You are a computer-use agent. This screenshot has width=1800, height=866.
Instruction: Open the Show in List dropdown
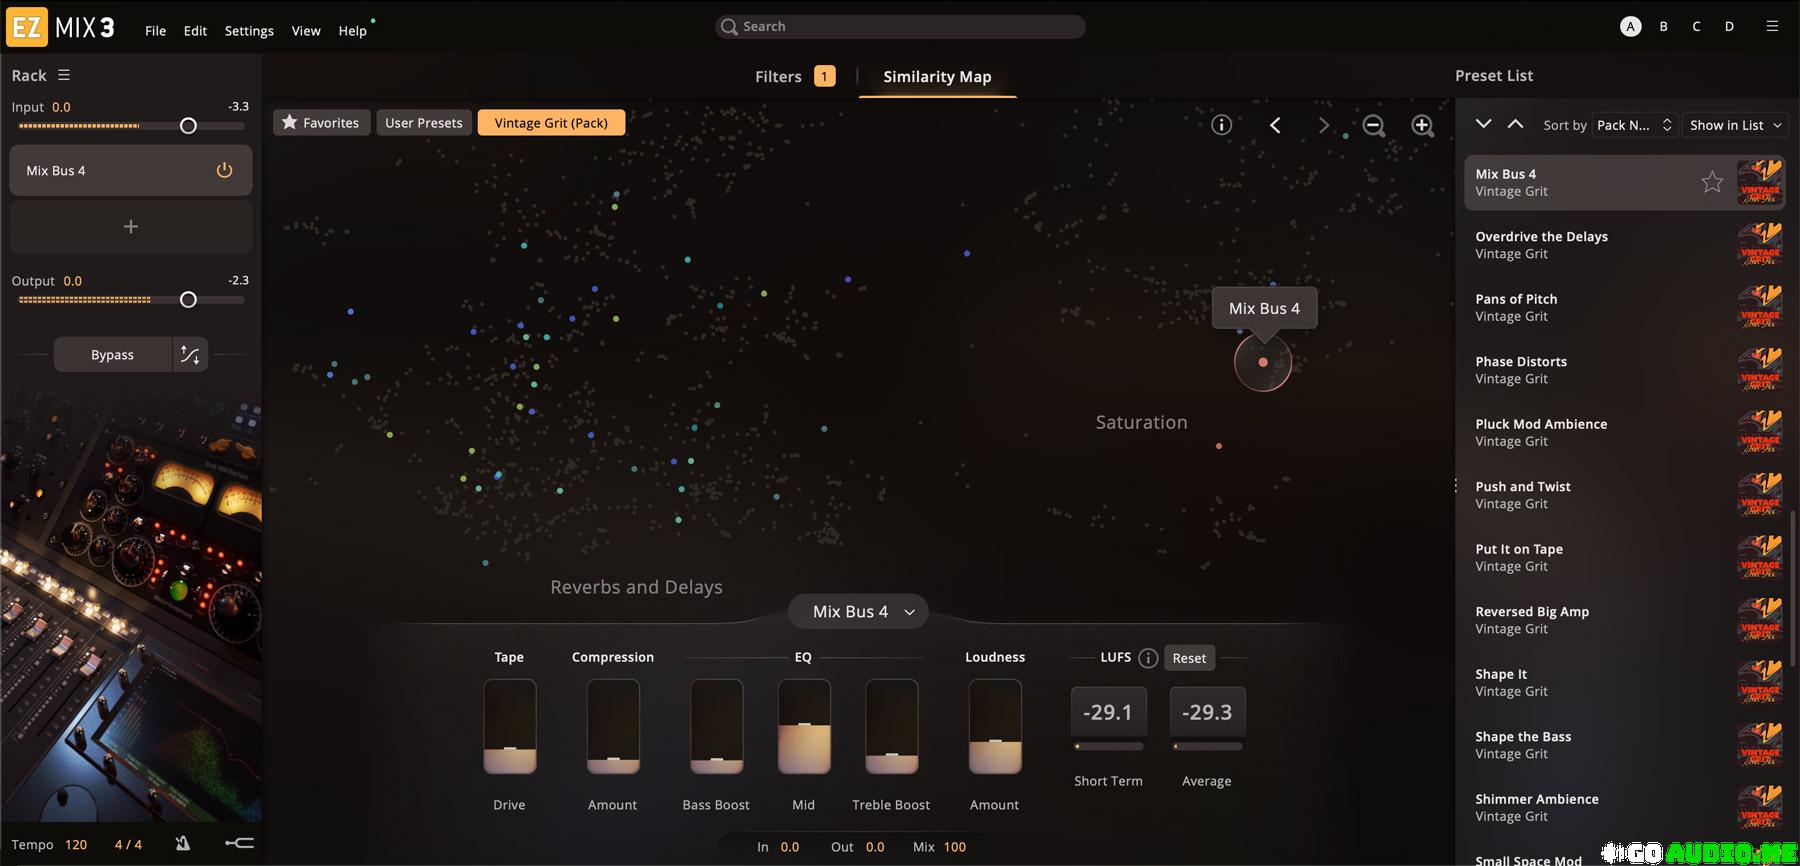[1735, 125]
